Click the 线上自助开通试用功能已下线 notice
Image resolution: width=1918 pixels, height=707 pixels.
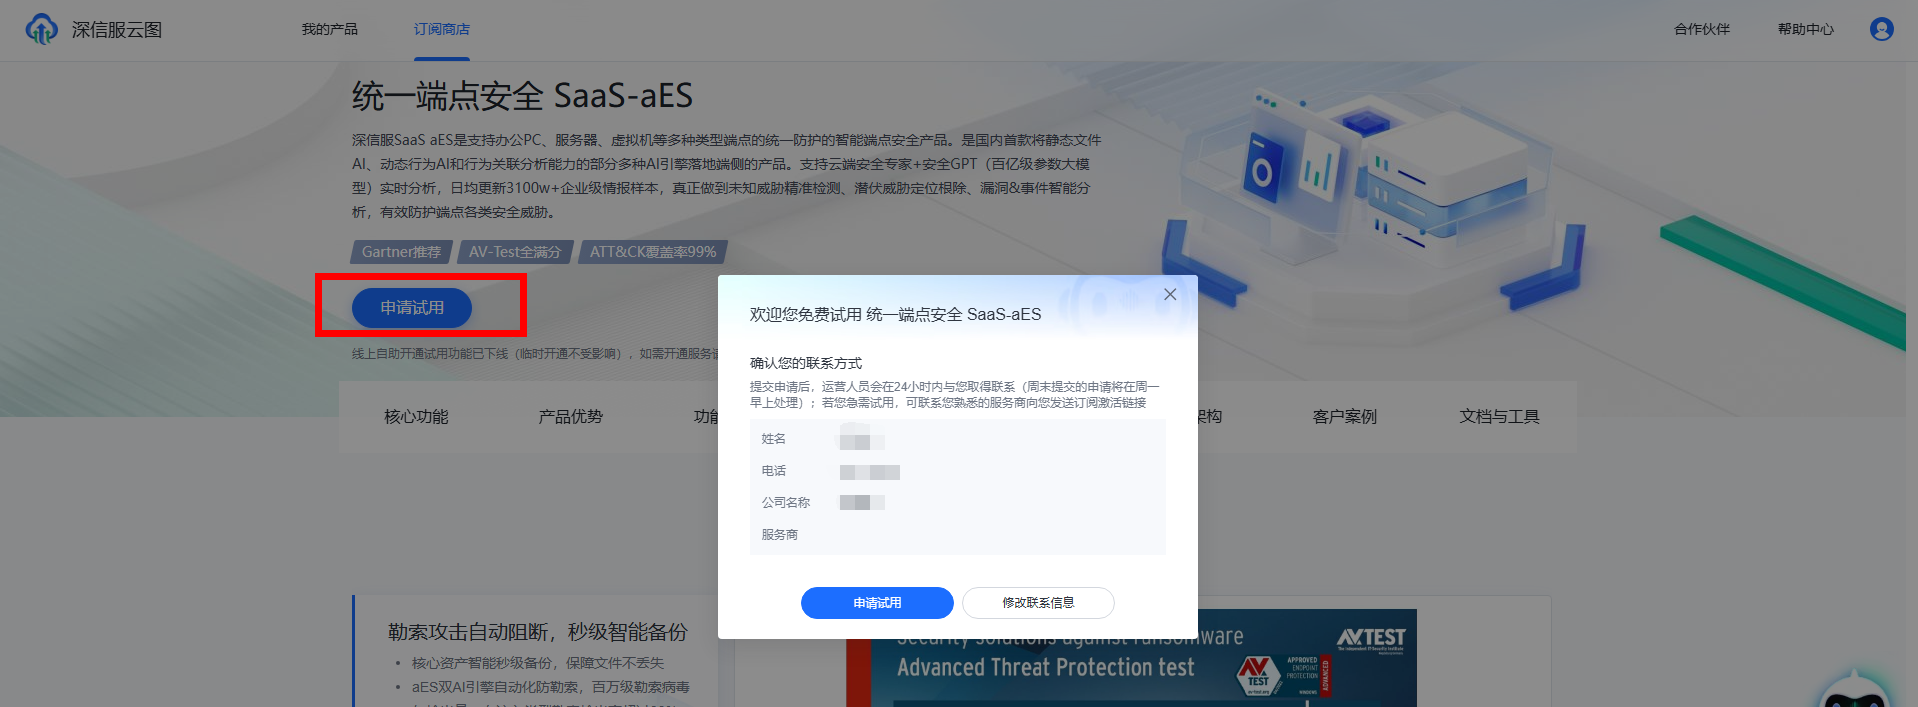click(535, 354)
